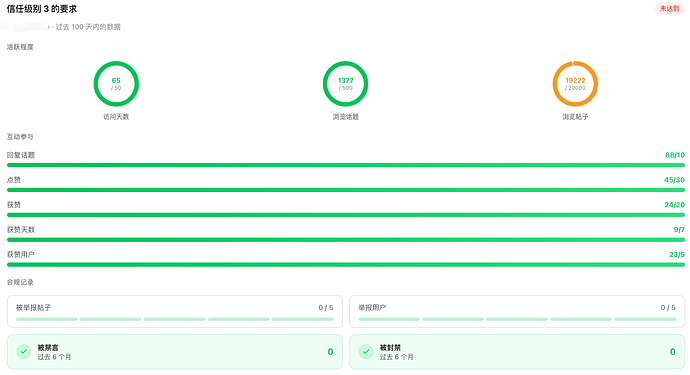Click the 88/10 reply count value
Viewport: 690px width, 375px height.
pyautogui.click(x=675, y=155)
